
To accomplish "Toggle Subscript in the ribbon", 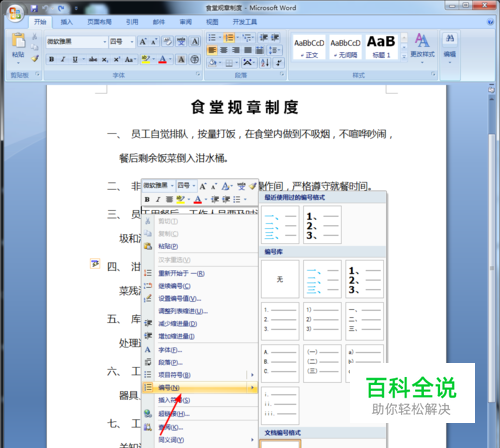I will pos(105,60).
